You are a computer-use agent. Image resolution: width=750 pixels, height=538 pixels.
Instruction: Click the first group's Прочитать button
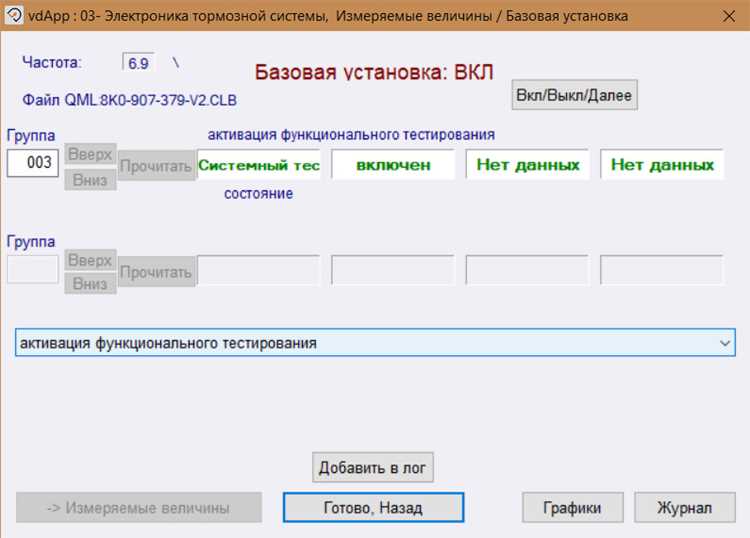click(x=156, y=166)
